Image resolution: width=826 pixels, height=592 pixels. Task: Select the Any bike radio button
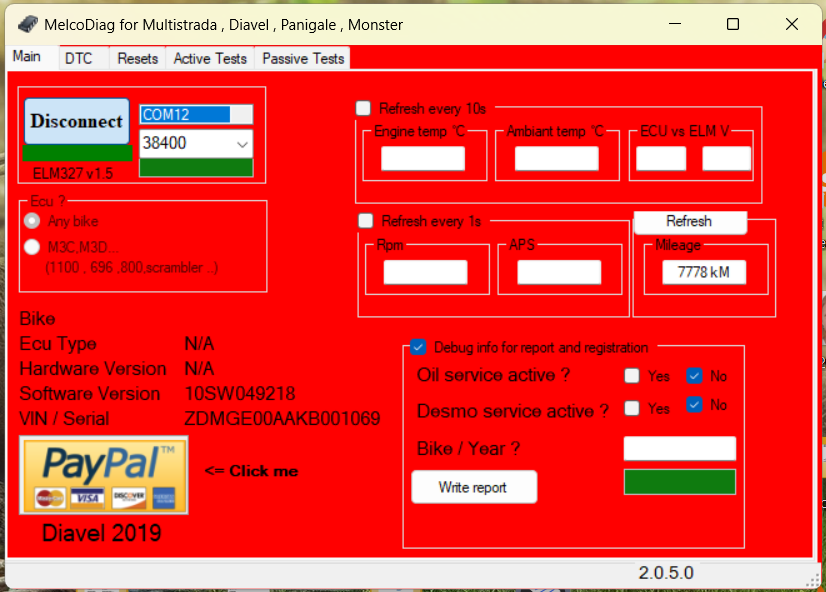point(32,221)
